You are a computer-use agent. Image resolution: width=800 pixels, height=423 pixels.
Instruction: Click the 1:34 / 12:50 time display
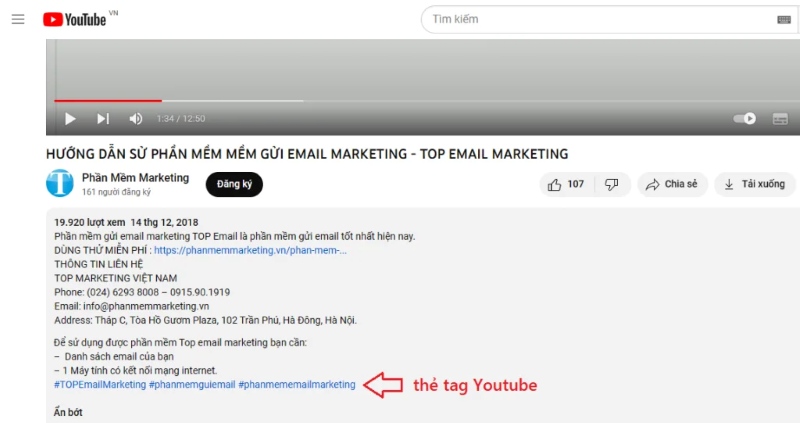[181, 119]
